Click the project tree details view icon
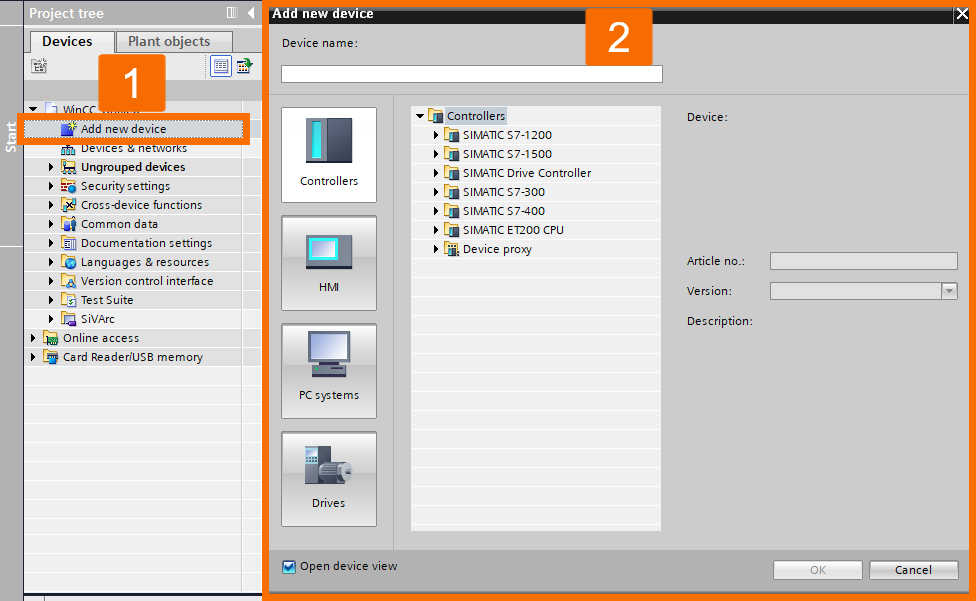The height and width of the screenshot is (601, 976). tap(220, 66)
